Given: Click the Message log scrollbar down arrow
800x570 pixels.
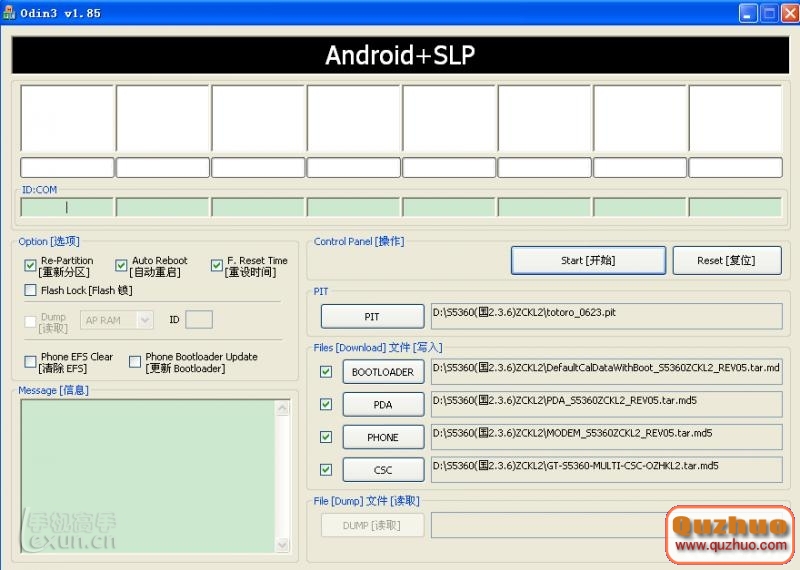Looking at the screenshot, I should coord(283,545).
